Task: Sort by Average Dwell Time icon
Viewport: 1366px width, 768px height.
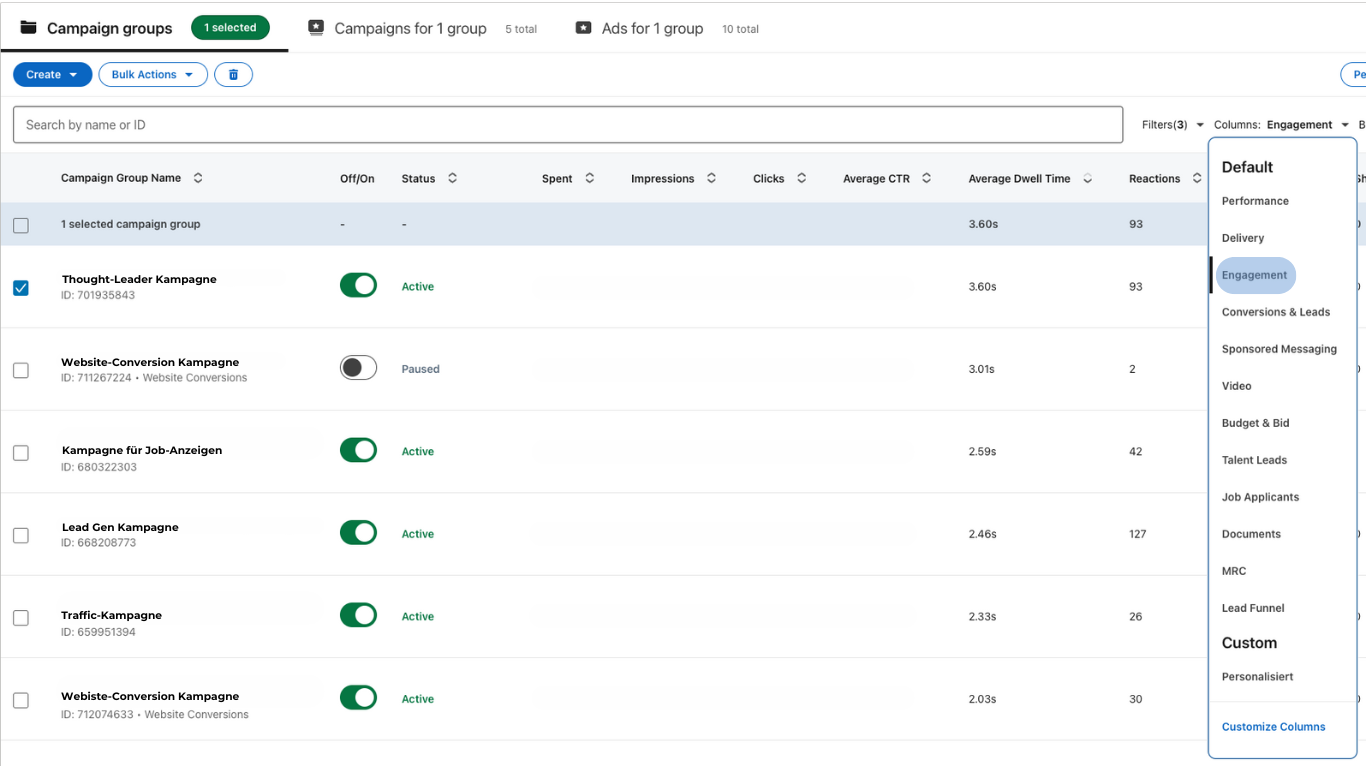Action: (x=1087, y=179)
